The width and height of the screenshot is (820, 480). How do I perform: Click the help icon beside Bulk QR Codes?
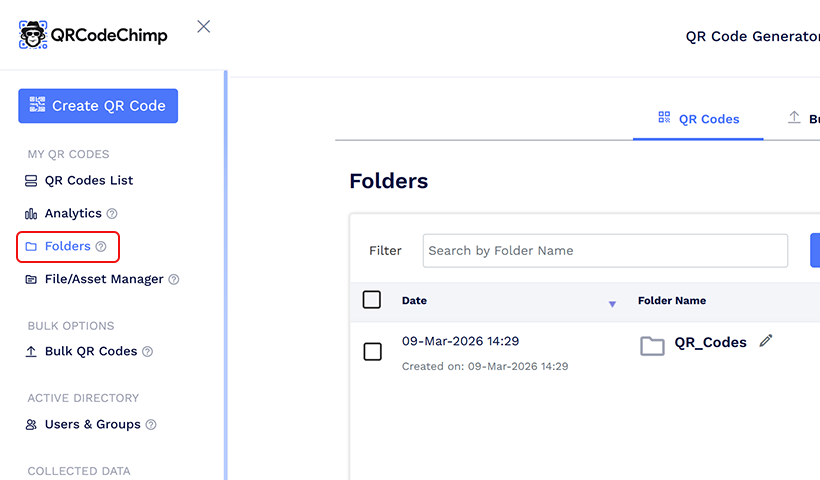tap(148, 352)
